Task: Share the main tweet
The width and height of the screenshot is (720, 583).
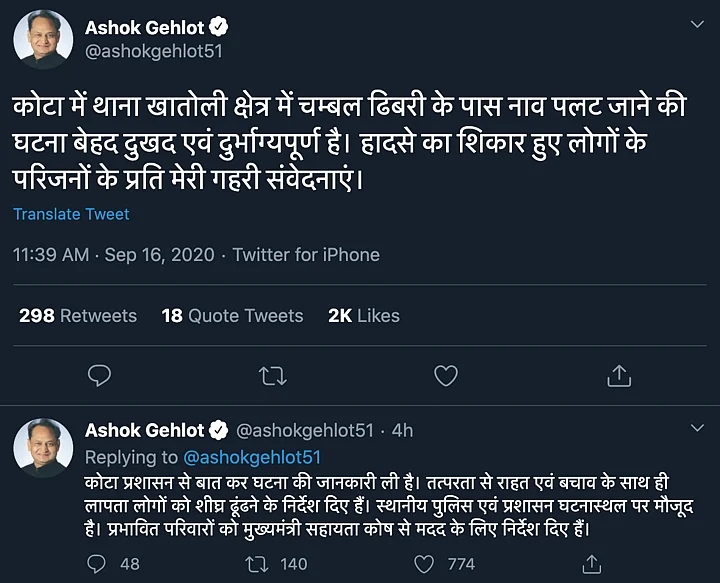Action: [x=619, y=375]
